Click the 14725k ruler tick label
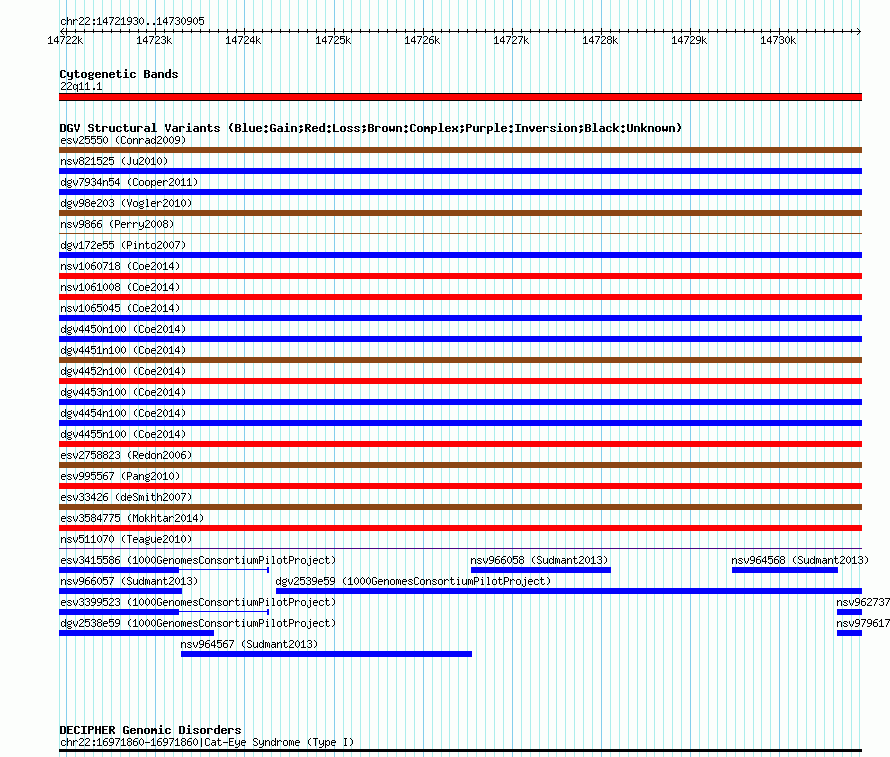Viewport: 890px width, 757px height. click(333, 40)
